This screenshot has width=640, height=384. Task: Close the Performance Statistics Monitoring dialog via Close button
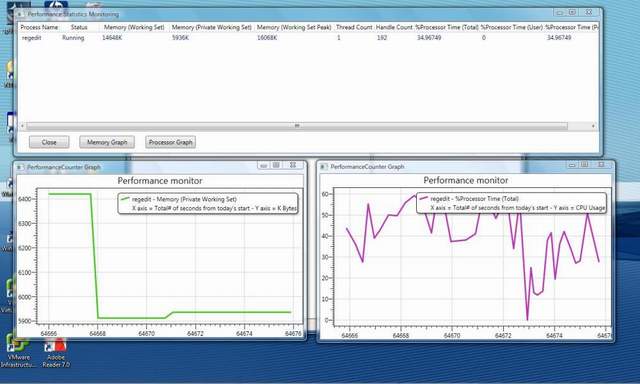[x=49, y=142]
